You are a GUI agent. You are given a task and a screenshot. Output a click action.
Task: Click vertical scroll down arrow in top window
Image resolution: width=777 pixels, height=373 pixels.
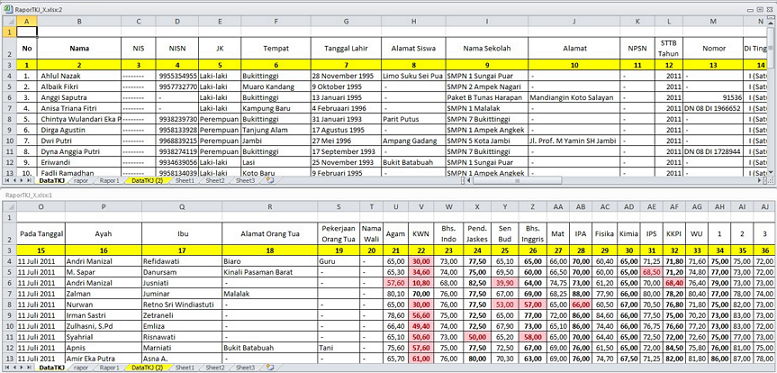tap(772, 172)
